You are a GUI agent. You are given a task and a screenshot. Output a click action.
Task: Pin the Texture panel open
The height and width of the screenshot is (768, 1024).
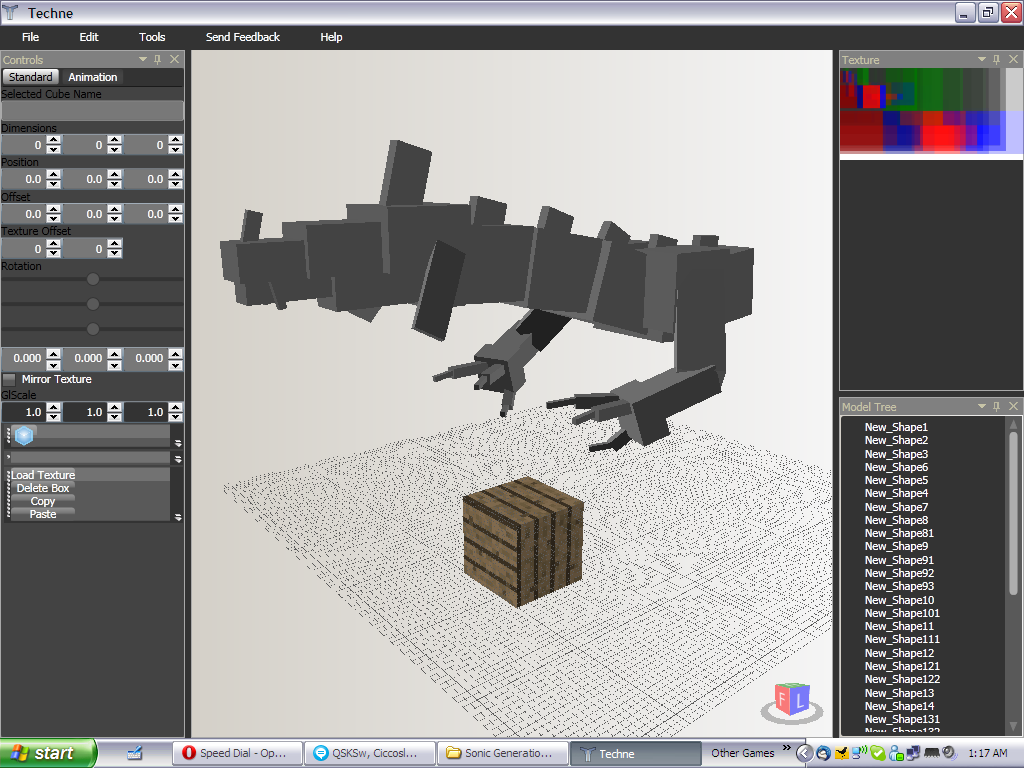click(996, 59)
